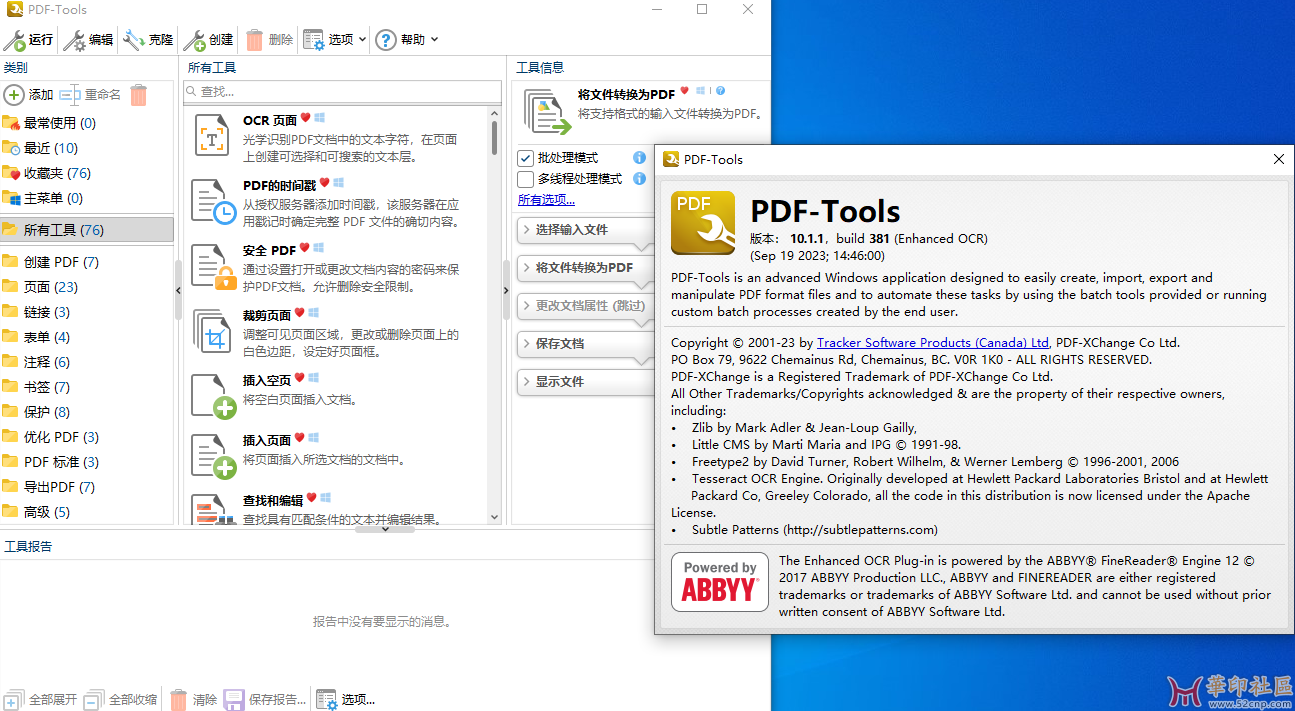
Task: Open the 选项 dropdown in top toolbar
Action: click(335, 40)
